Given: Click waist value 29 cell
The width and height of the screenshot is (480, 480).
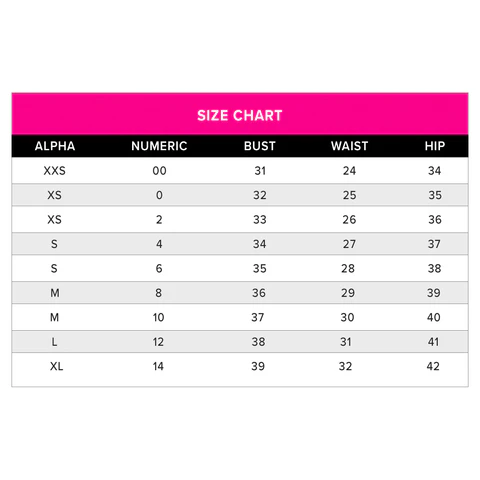Looking at the screenshot, I should coord(348,293).
